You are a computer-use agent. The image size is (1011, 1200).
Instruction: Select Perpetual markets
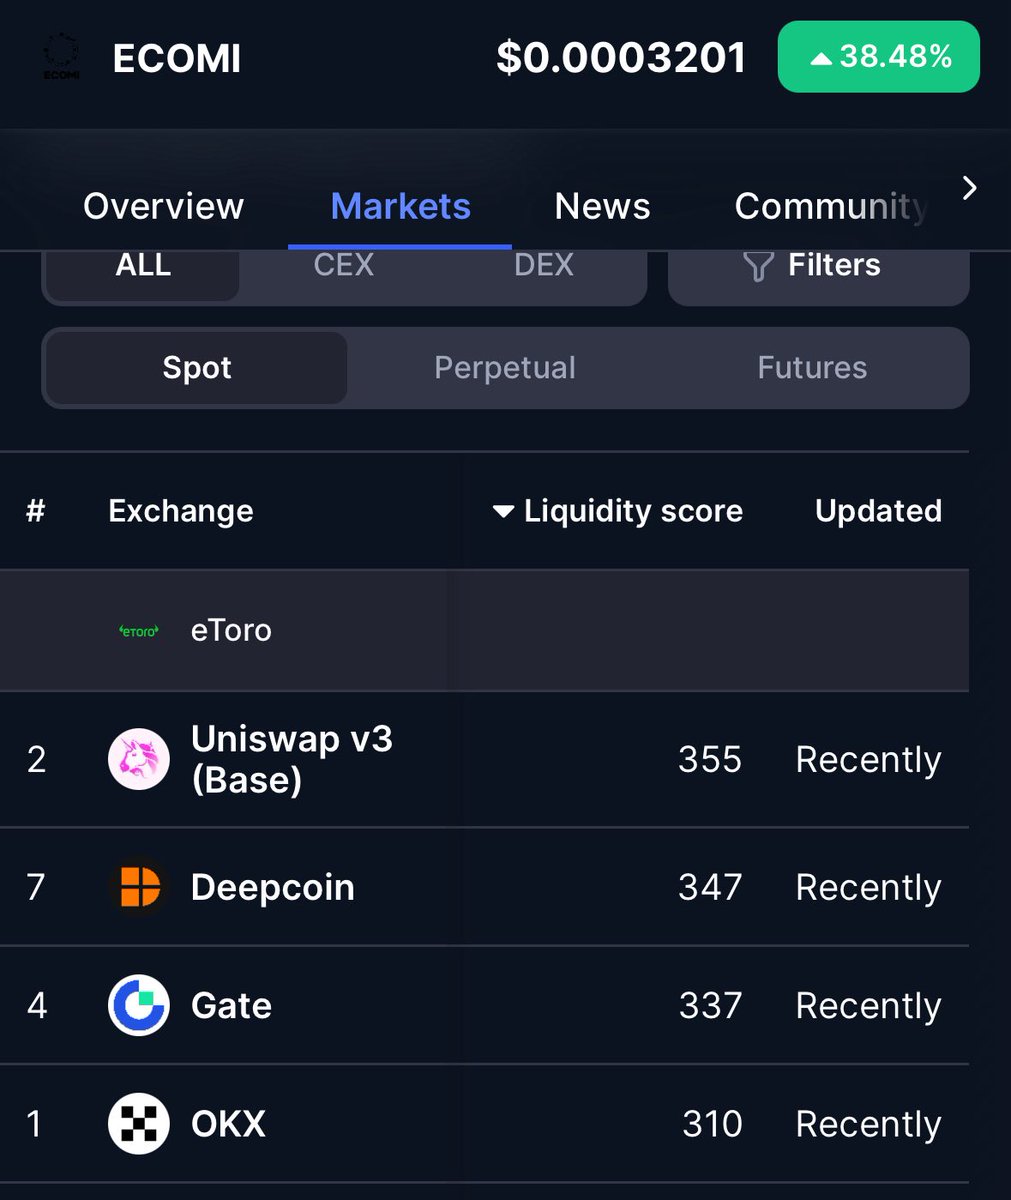(x=505, y=368)
